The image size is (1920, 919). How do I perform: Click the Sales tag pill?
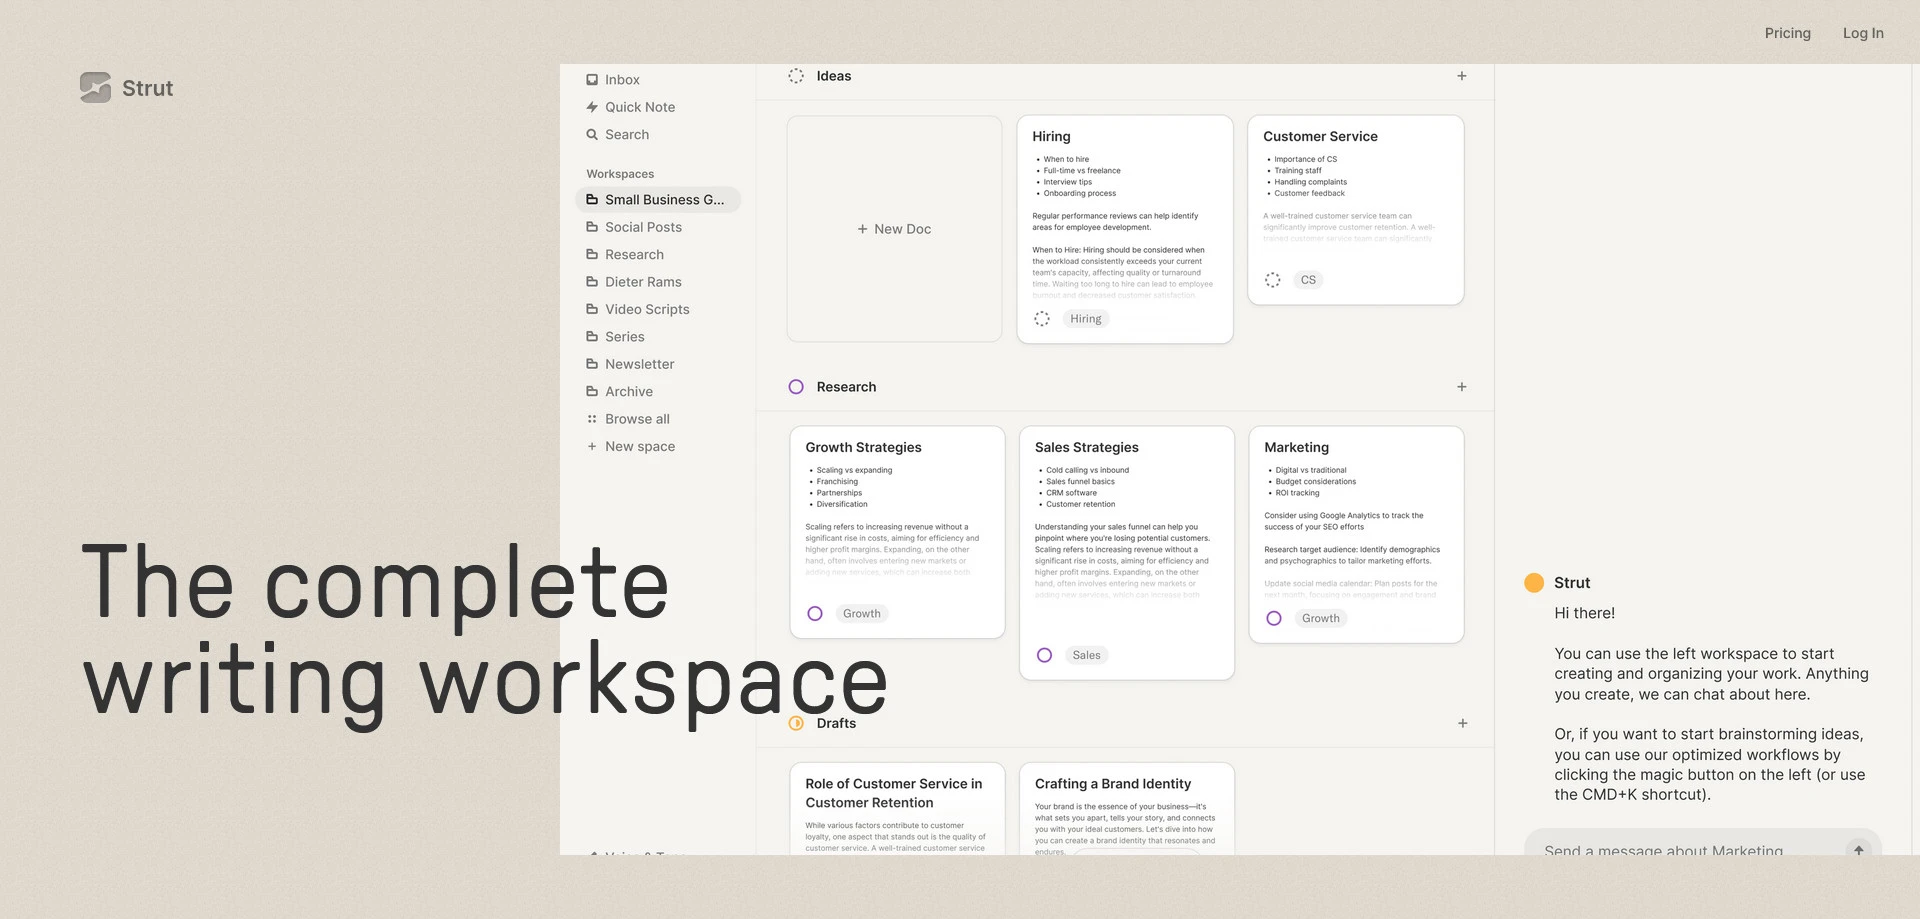coord(1086,655)
